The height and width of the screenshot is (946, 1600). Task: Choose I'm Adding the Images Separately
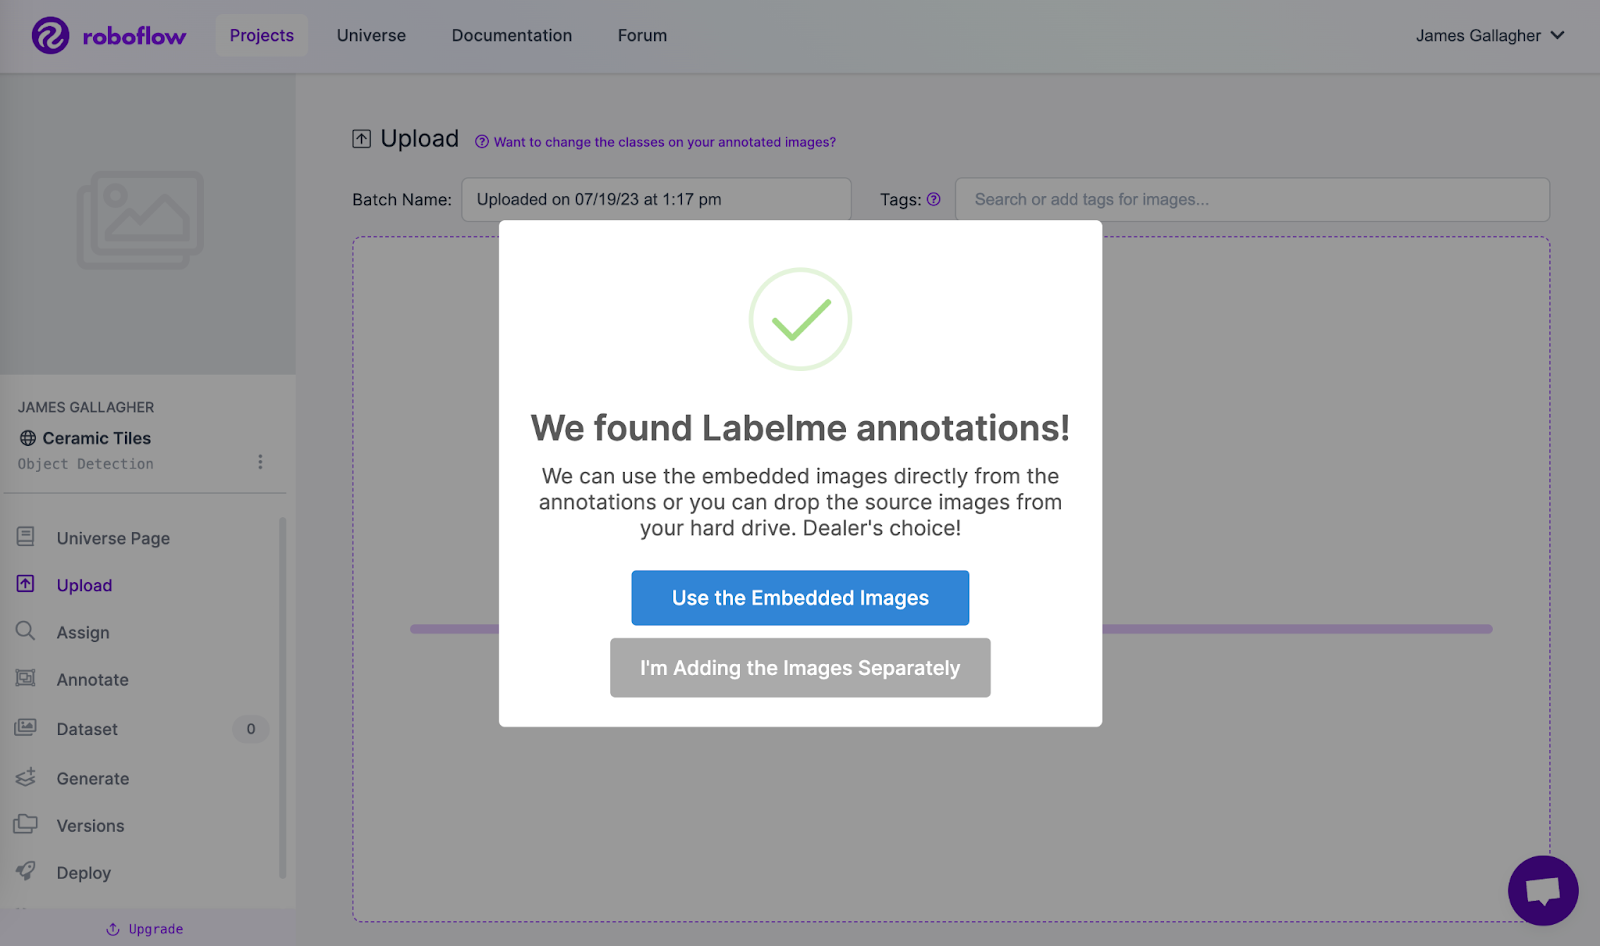coord(800,668)
